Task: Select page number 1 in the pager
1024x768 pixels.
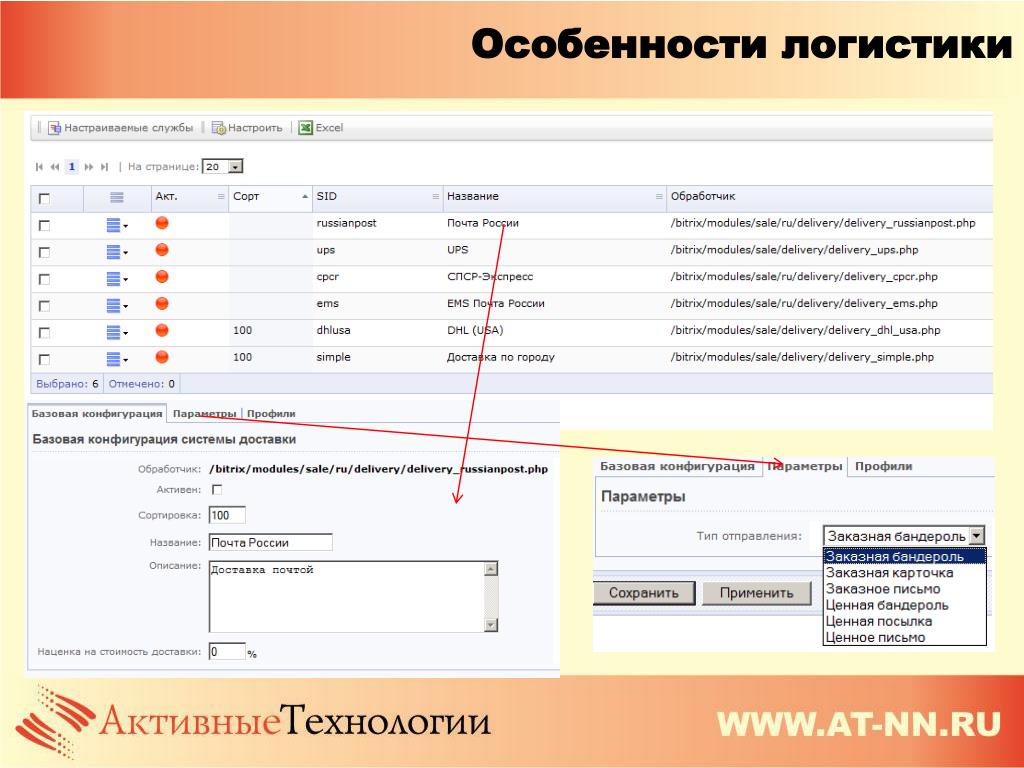Action: click(x=72, y=167)
